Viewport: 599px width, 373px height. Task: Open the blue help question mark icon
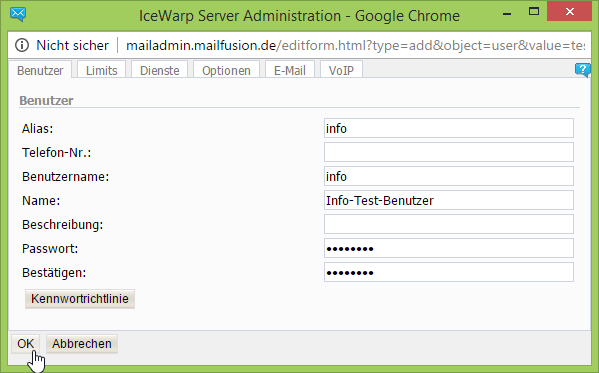[583, 70]
